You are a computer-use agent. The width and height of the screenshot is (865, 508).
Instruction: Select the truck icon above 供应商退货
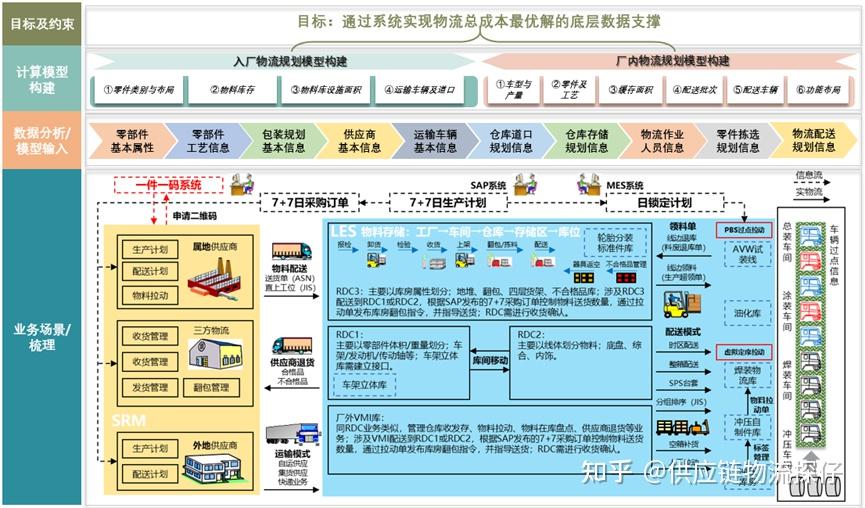(x=291, y=346)
